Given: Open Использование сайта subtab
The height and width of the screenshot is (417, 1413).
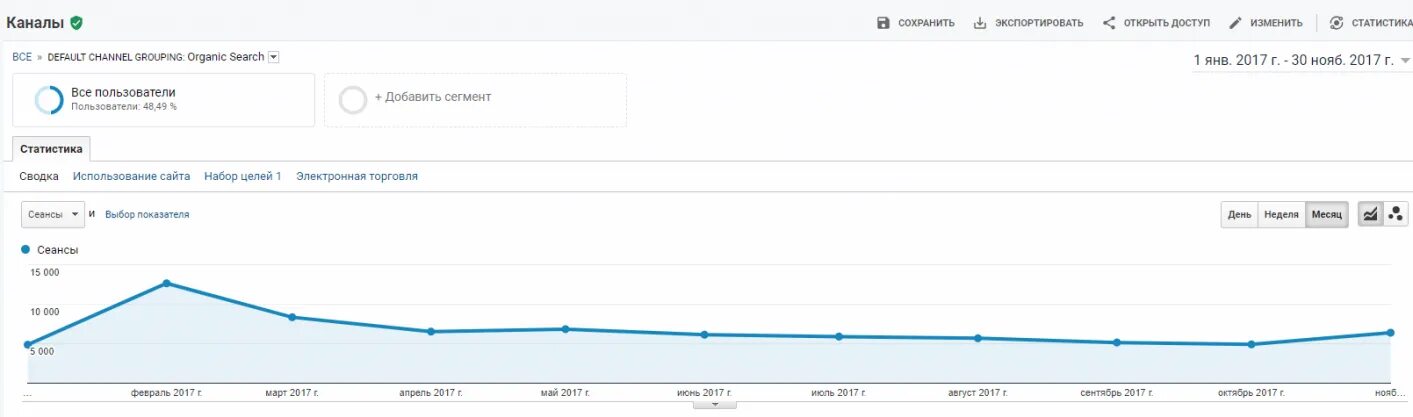Looking at the screenshot, I should [x=131, y=176].
